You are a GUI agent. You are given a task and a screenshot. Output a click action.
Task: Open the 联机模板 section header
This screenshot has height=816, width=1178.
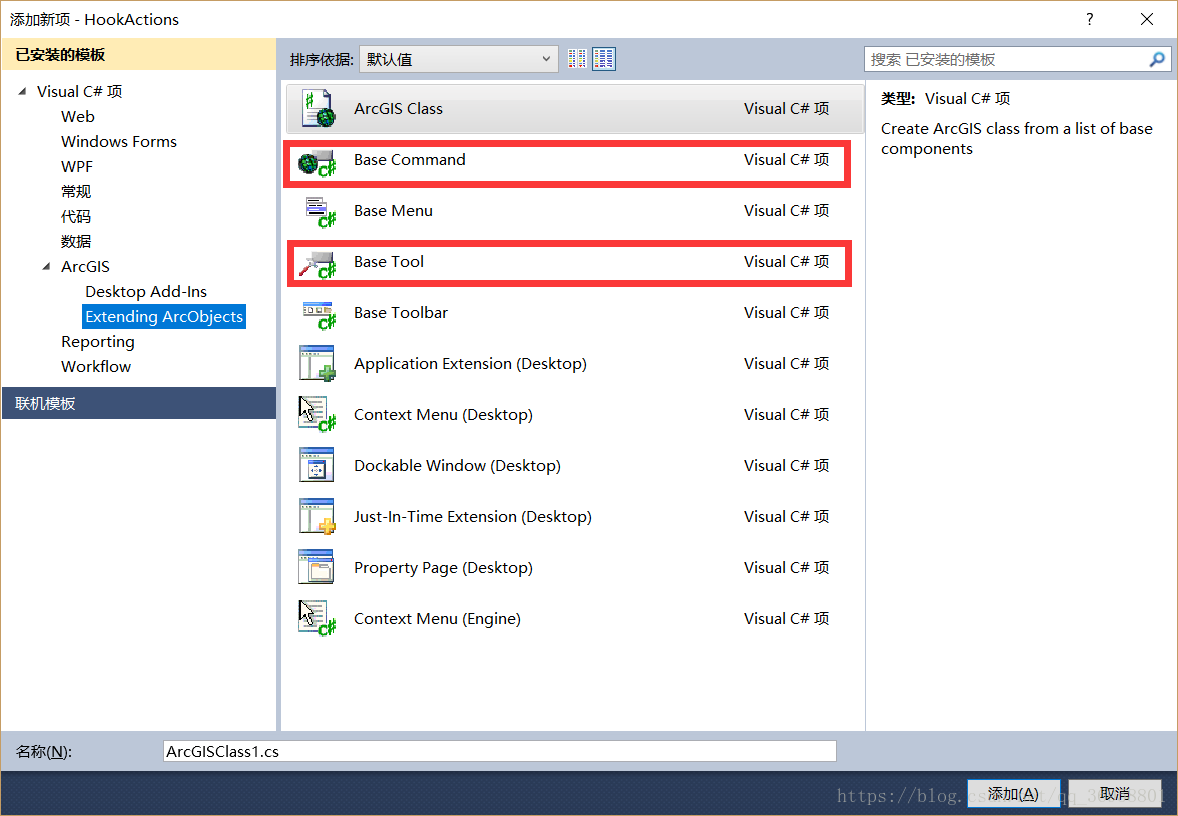[x=139, y=403]
